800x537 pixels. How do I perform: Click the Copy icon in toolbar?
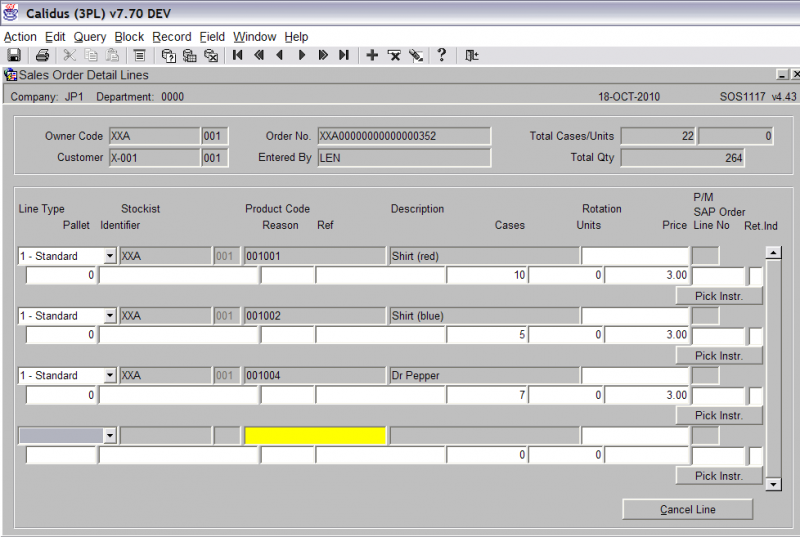tap(91, 55)
